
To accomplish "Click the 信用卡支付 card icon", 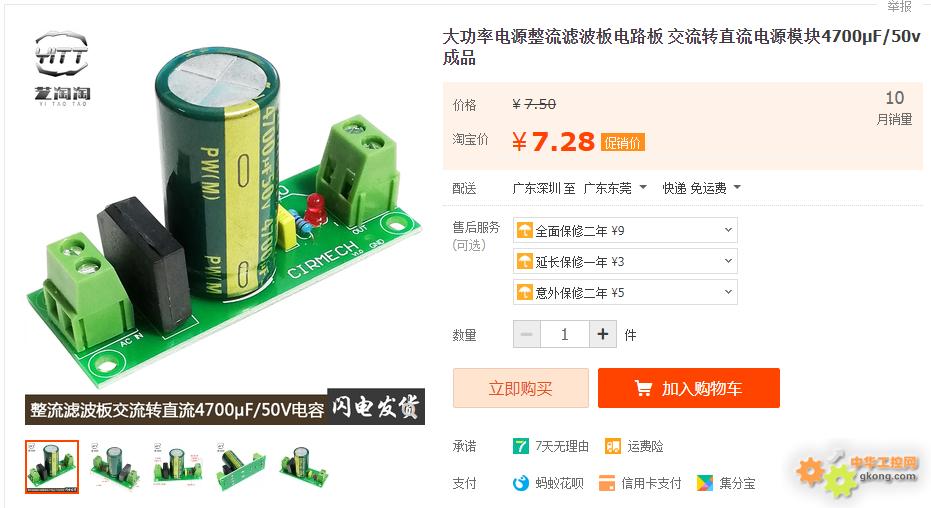I will point(607,483).
